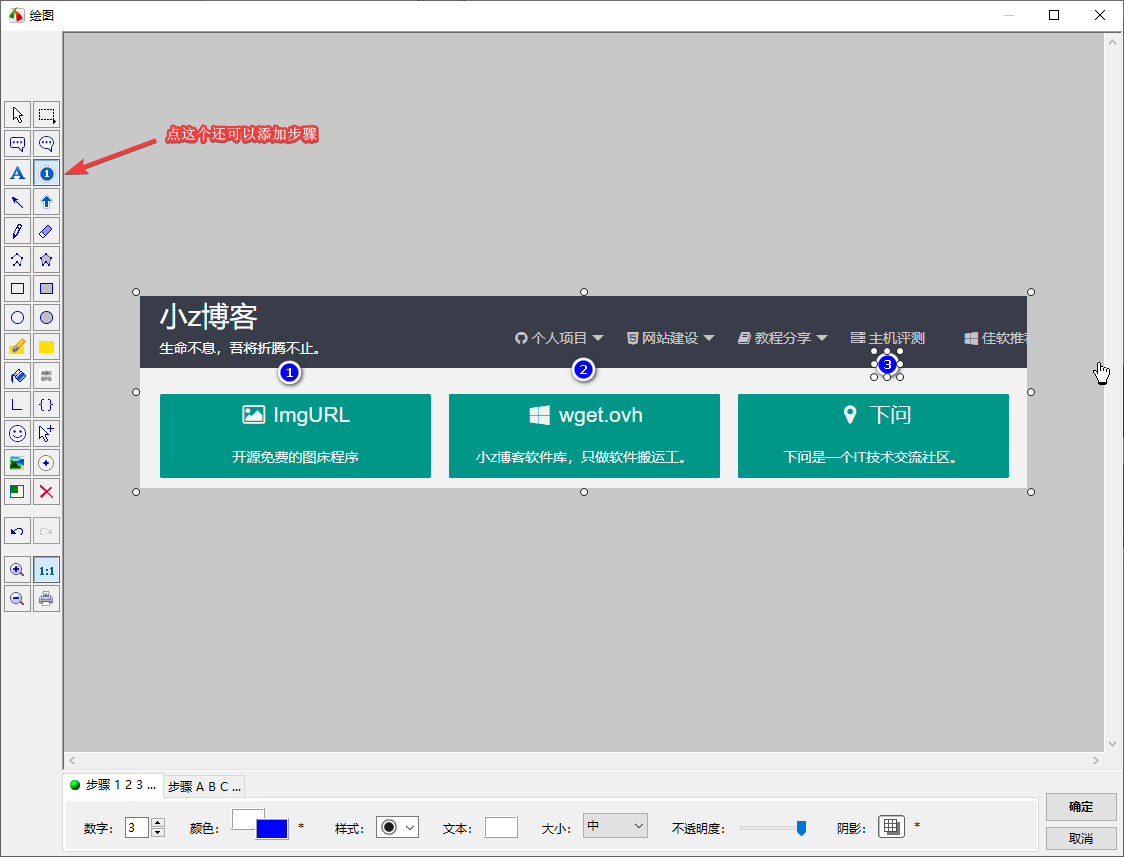Toggle the 1:1 actual size view
The height and width of the screenshot is (857, 1124).
pos(46,570)
